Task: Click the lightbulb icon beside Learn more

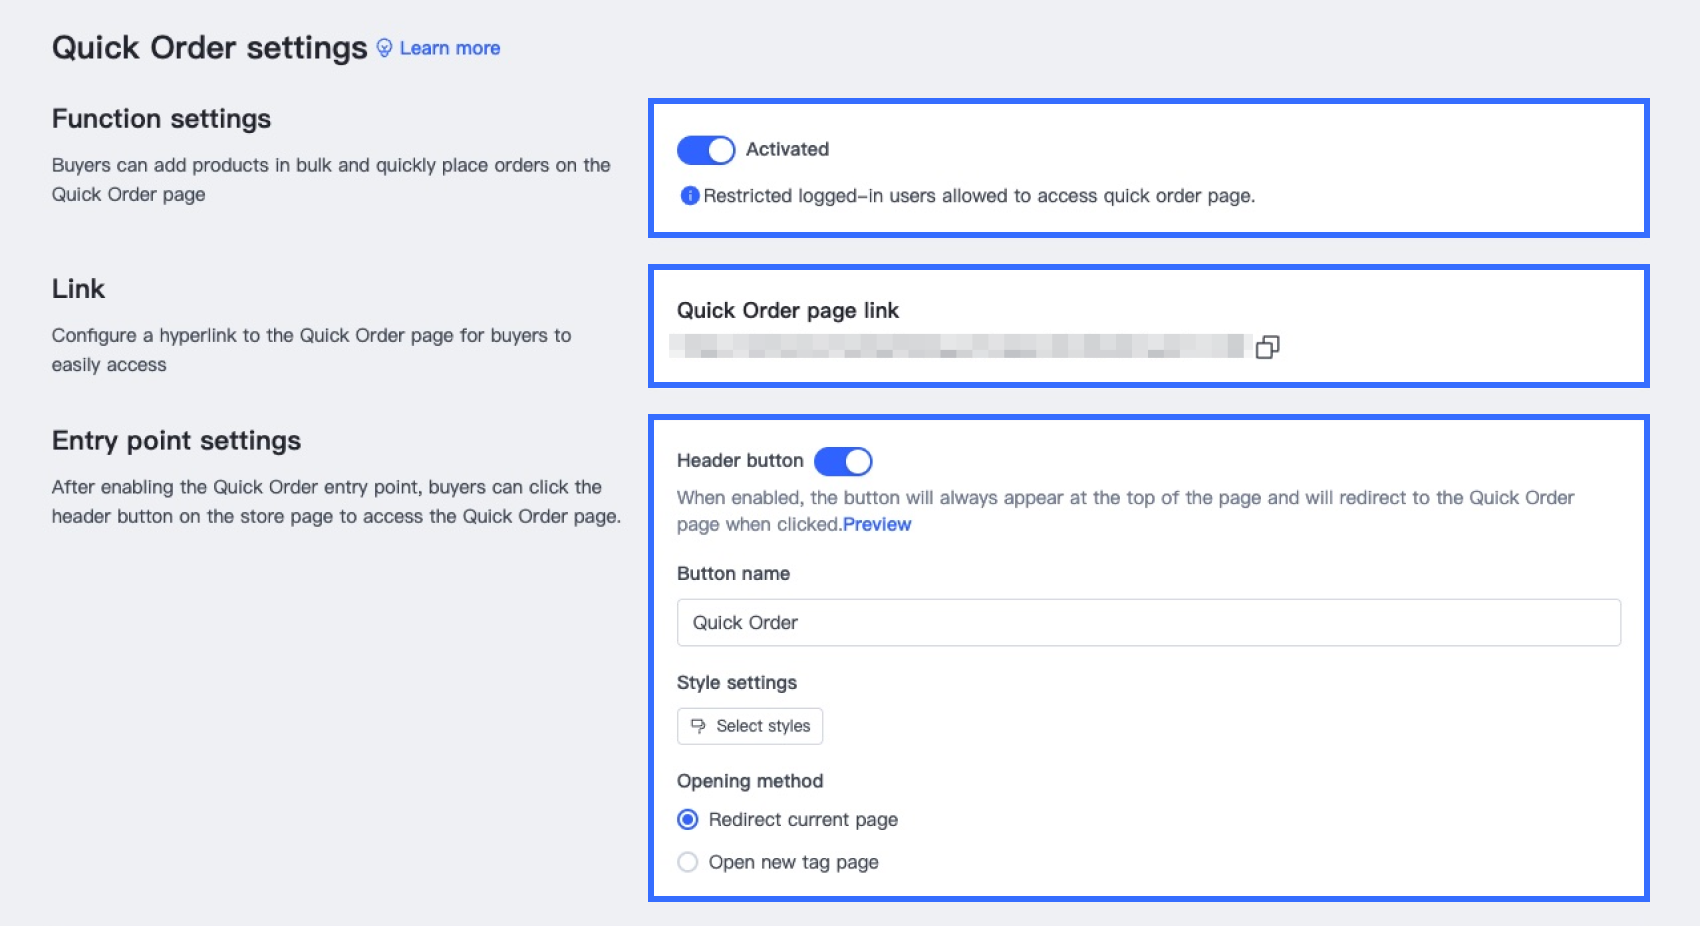Action: tap(384, 48)
